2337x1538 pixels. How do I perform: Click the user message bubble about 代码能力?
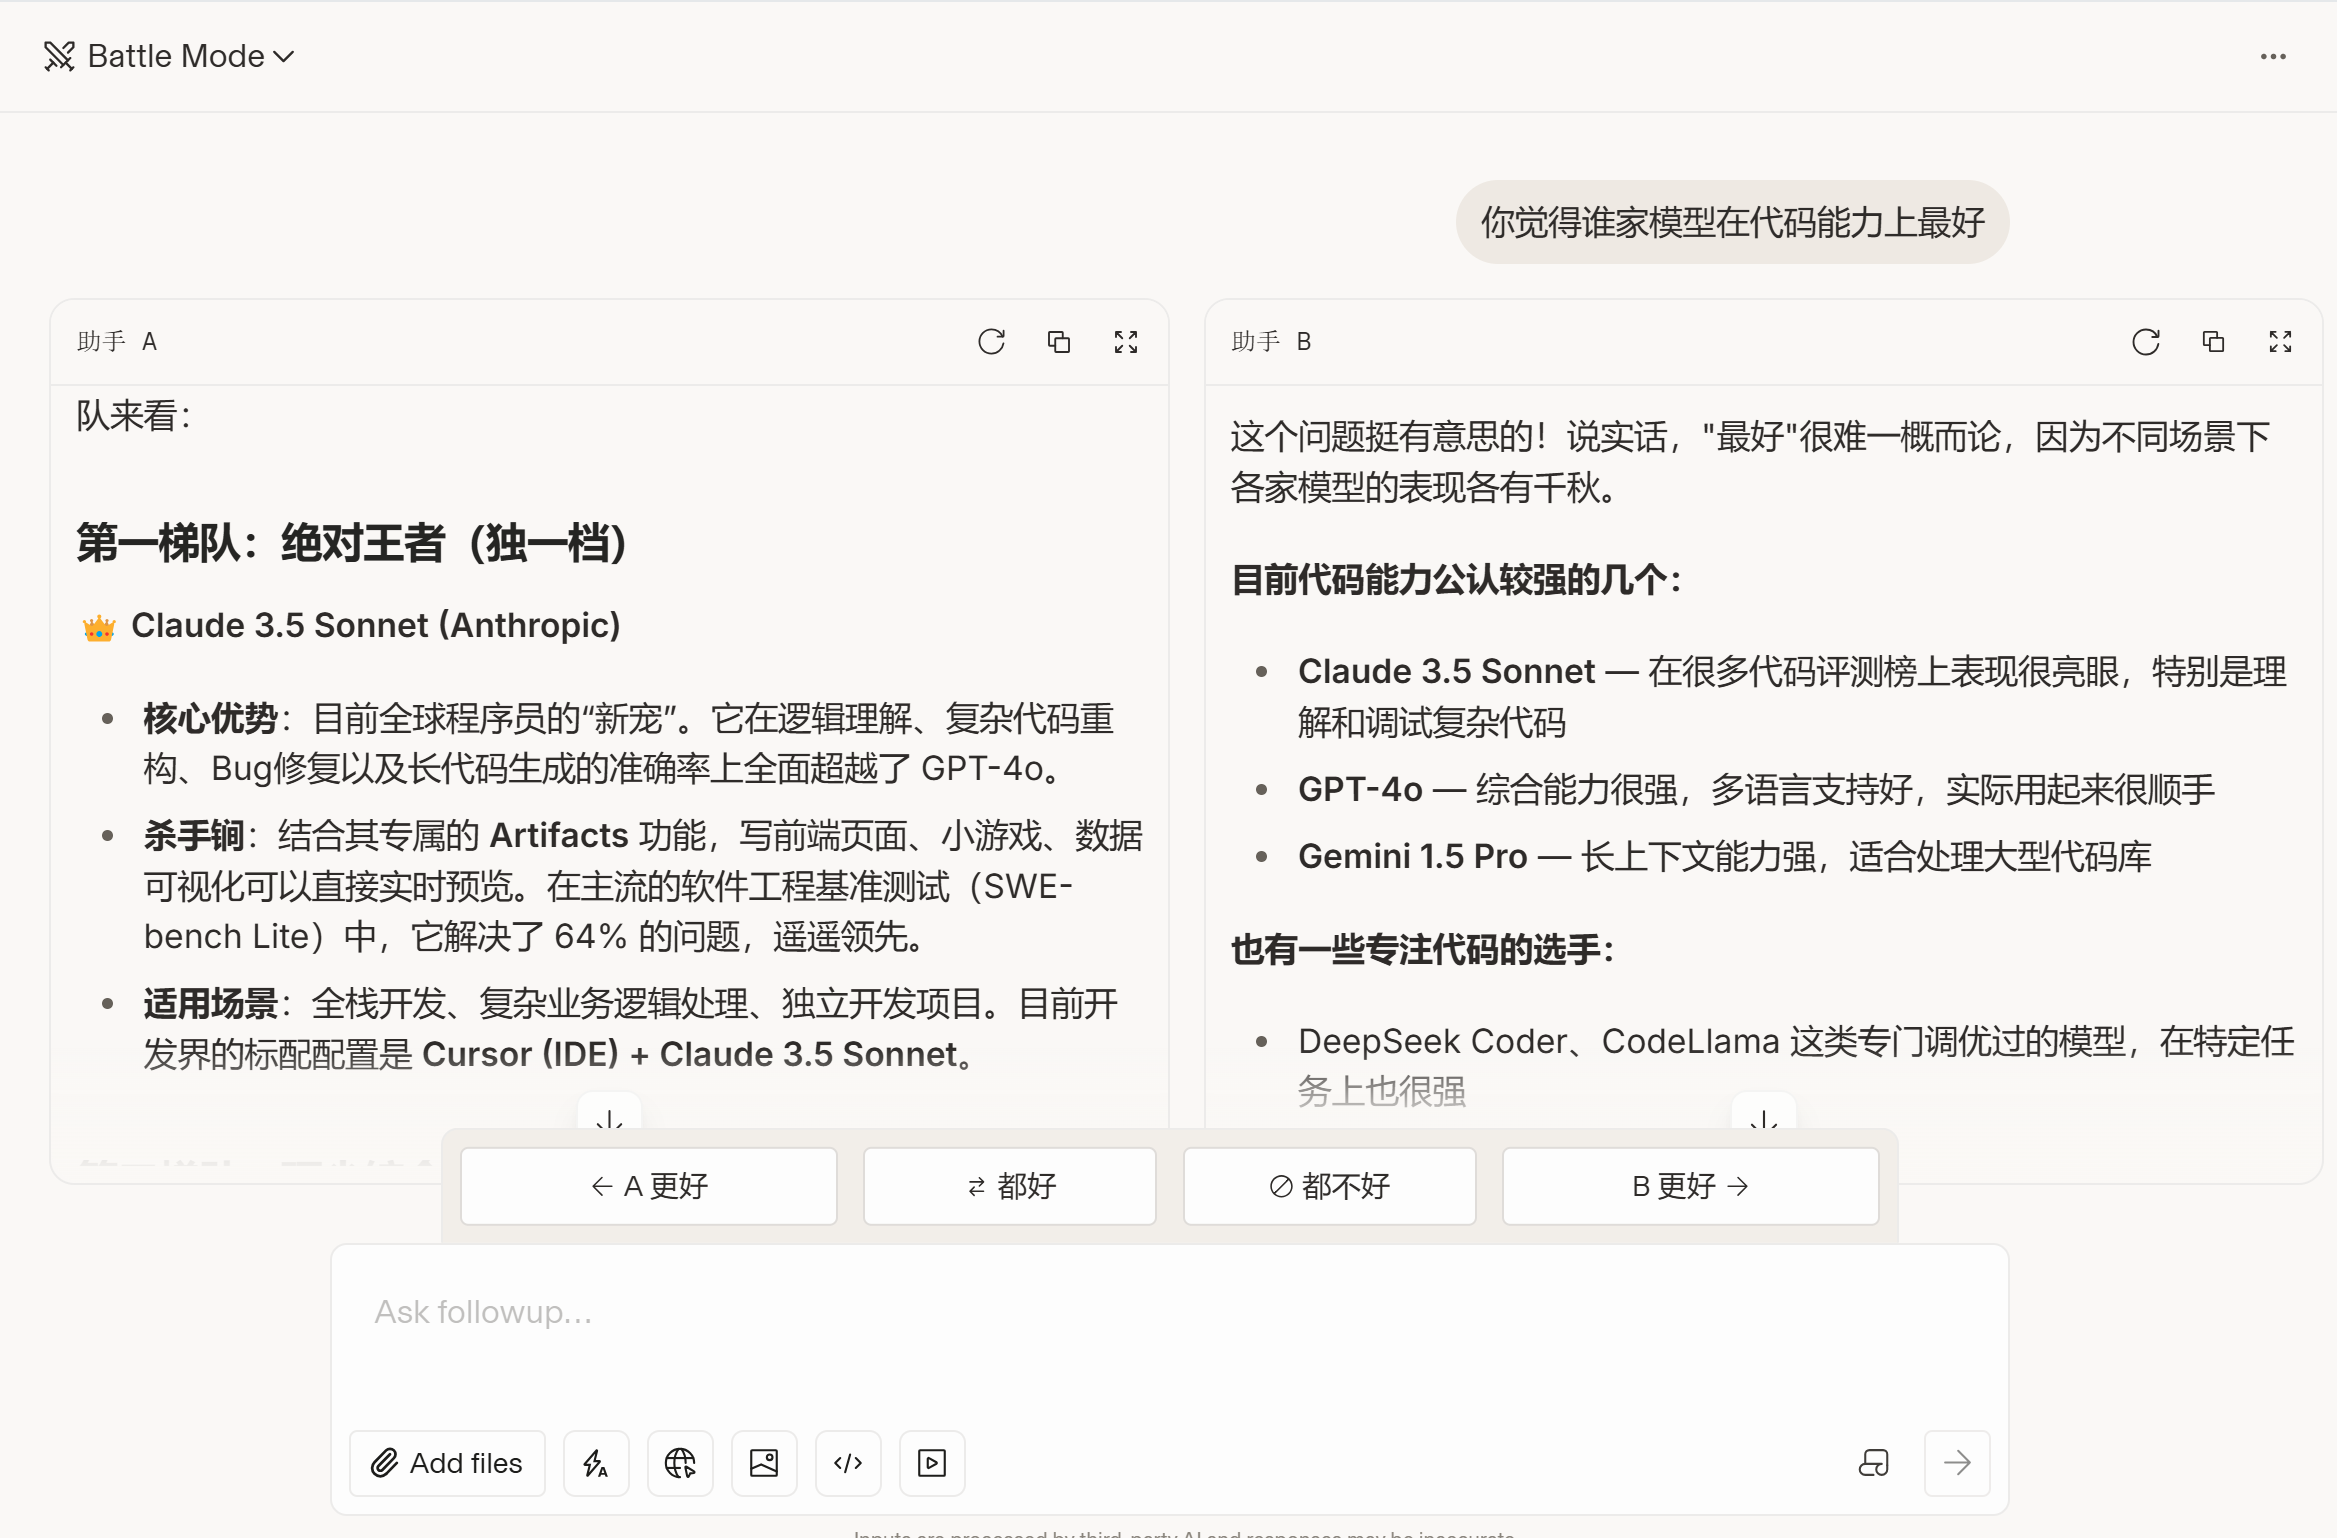pyautogui.click(x=1732, y=222)
